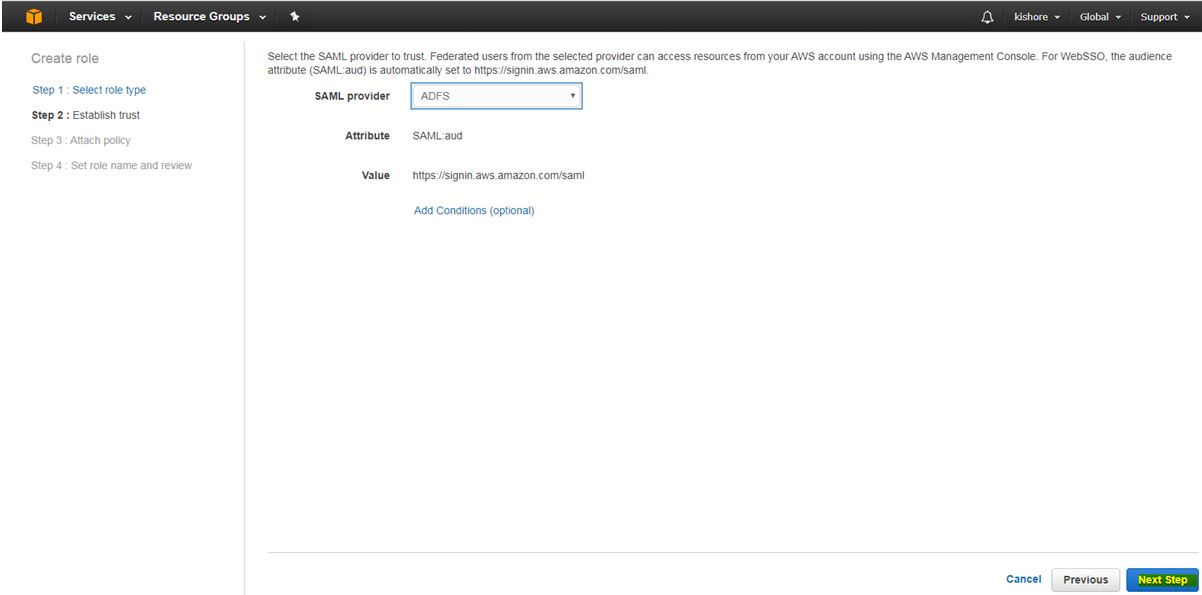Click the AWS cube logo icon
This screenshot has height=595, width=1202.
(34, 16)
